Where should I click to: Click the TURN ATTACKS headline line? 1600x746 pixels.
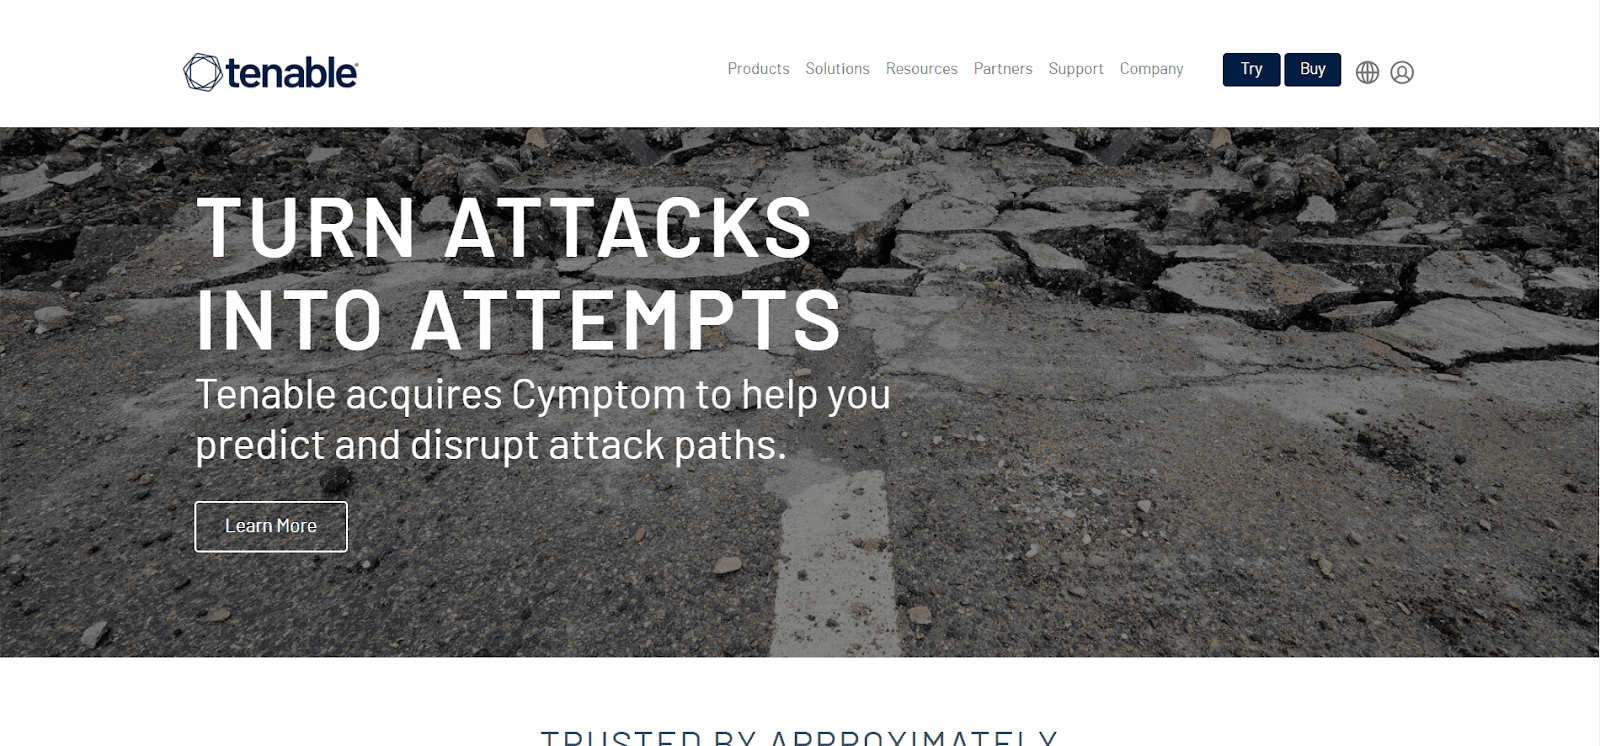pos(505,228)
